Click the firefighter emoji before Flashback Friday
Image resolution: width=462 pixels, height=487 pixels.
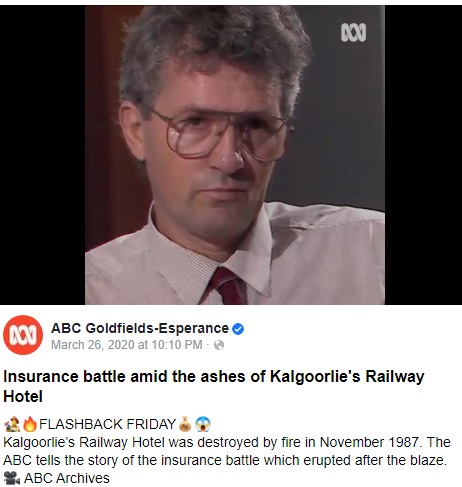pyautogui.click(x=12, y=424)
